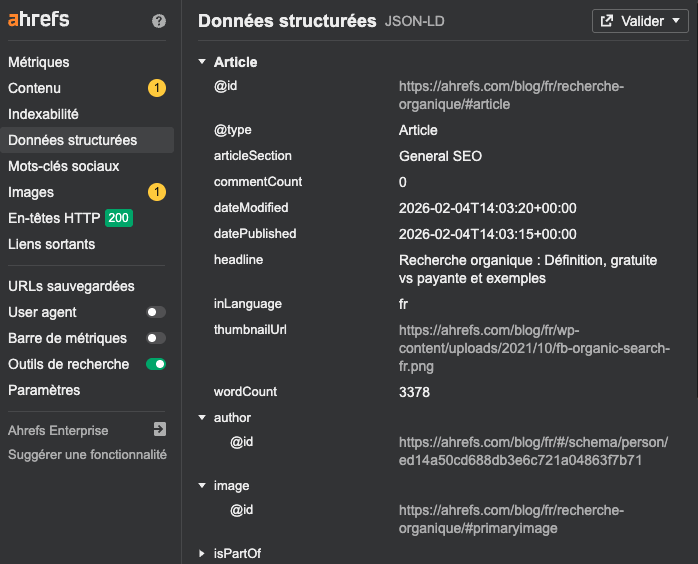Go to Liens sortants

pyautogui.click(x=52, y=244)
